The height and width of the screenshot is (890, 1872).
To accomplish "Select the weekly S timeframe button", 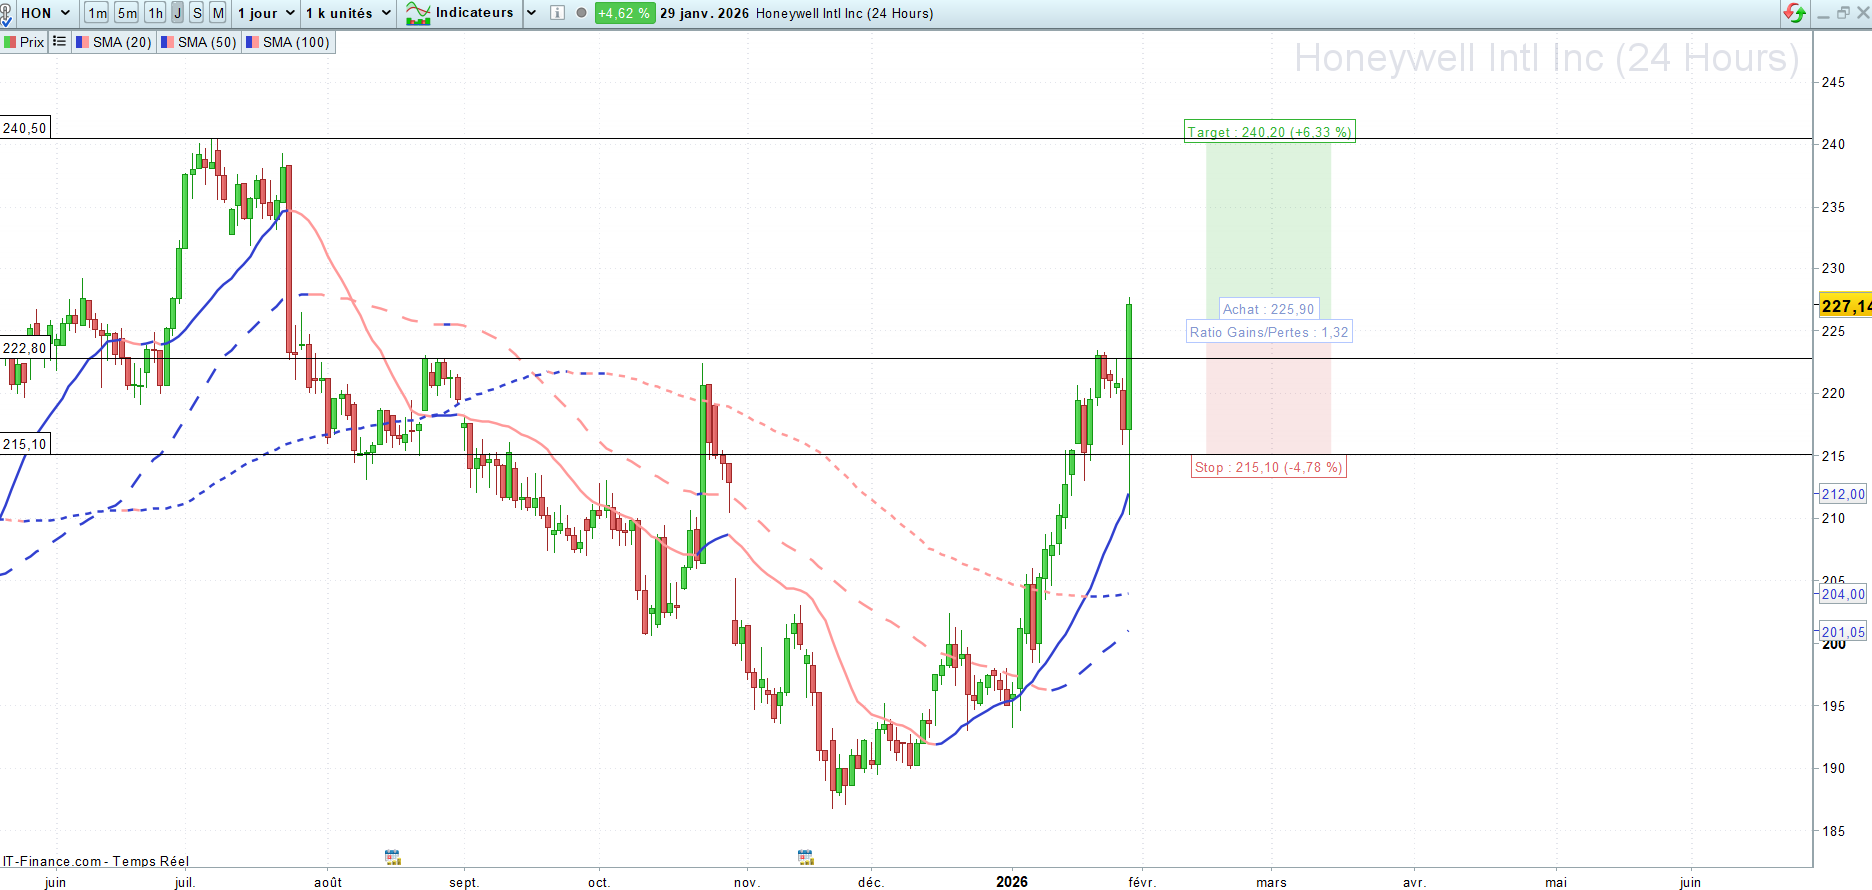I will click(197, 13).
